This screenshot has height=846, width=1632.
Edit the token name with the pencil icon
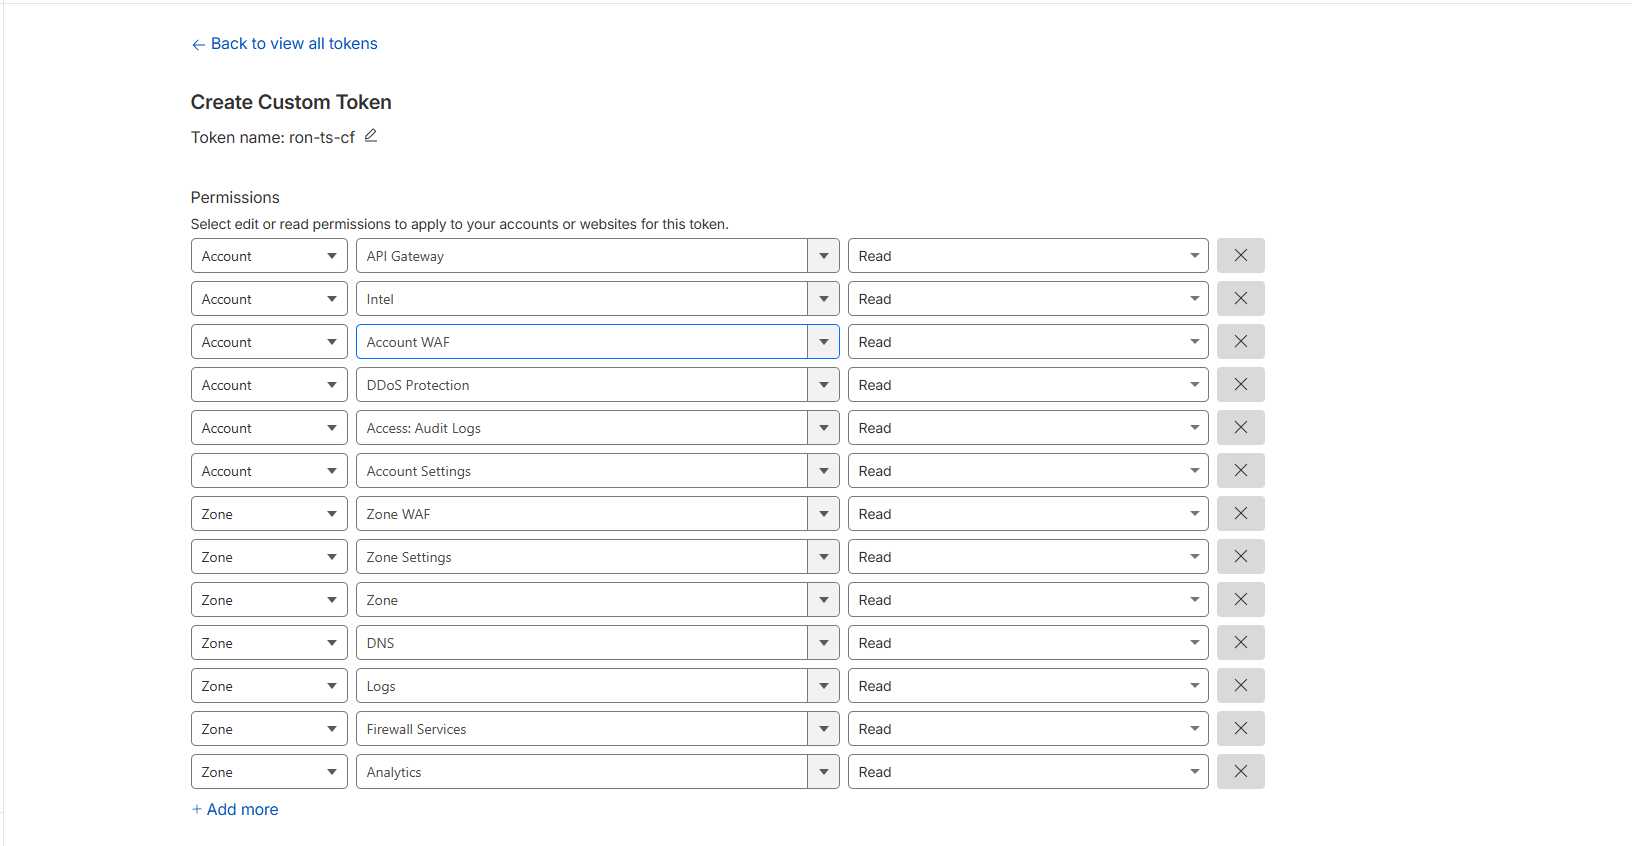click(371, 136)
